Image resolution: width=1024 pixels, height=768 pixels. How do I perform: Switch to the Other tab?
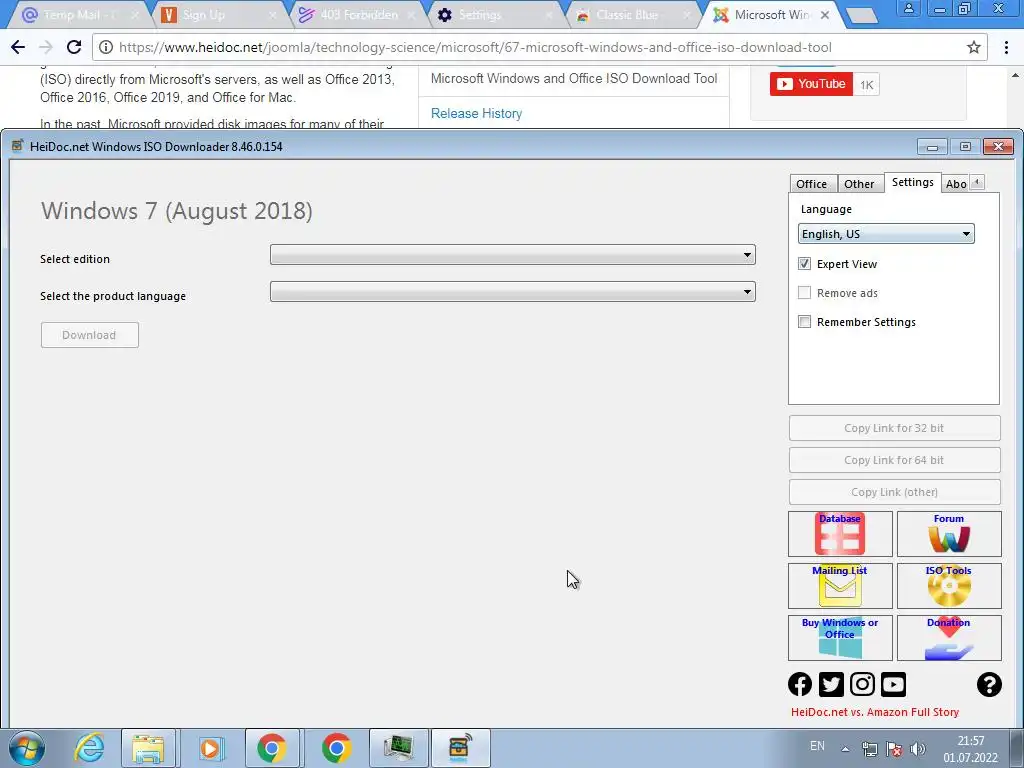pyautogui.click(x=859, y=184)
